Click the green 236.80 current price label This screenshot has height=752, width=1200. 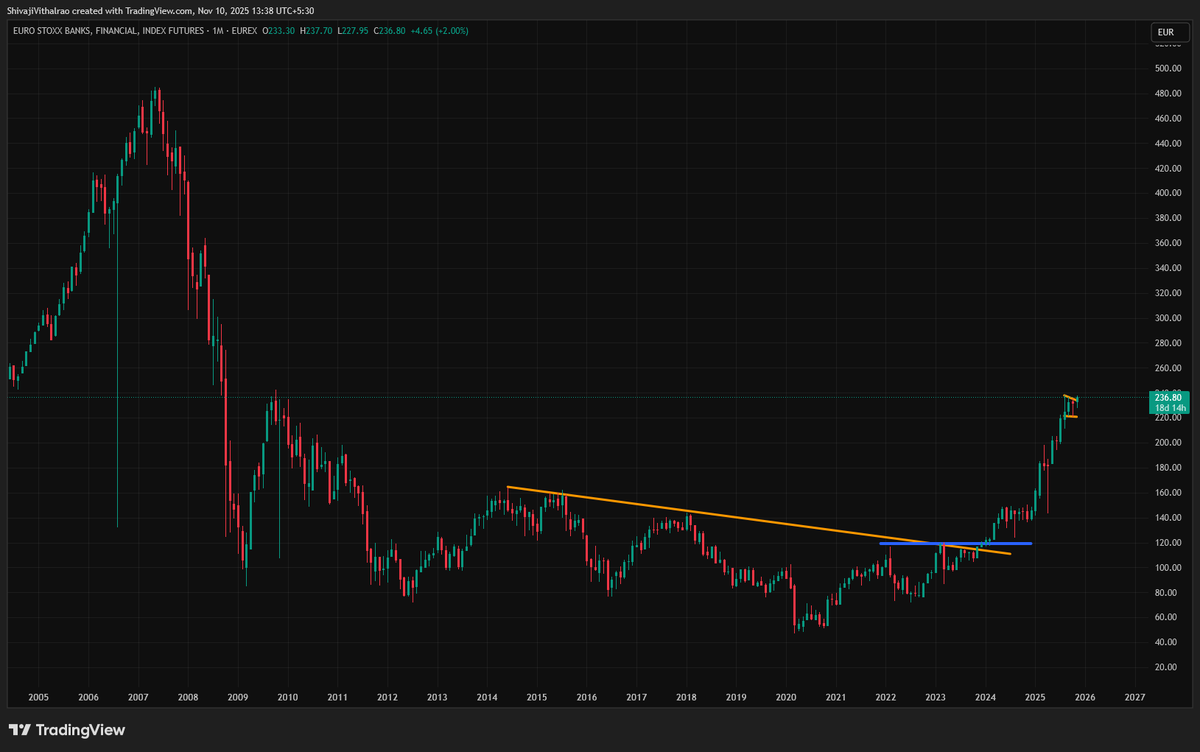(x=1167, y=397)
